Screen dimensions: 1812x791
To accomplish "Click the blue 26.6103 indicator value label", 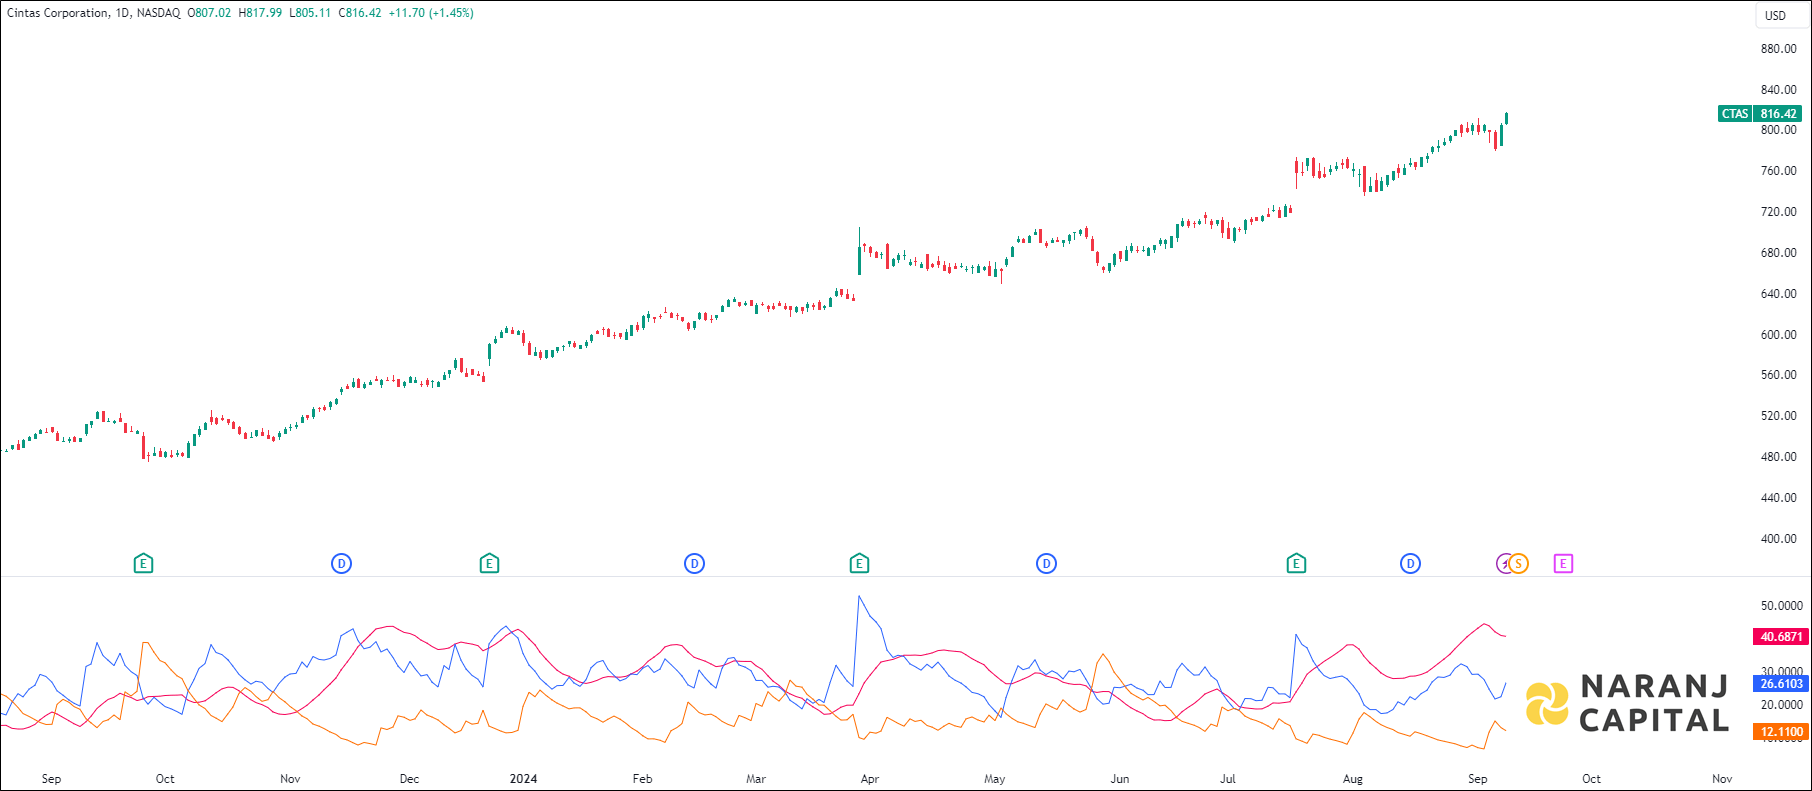I will 1781,684.
